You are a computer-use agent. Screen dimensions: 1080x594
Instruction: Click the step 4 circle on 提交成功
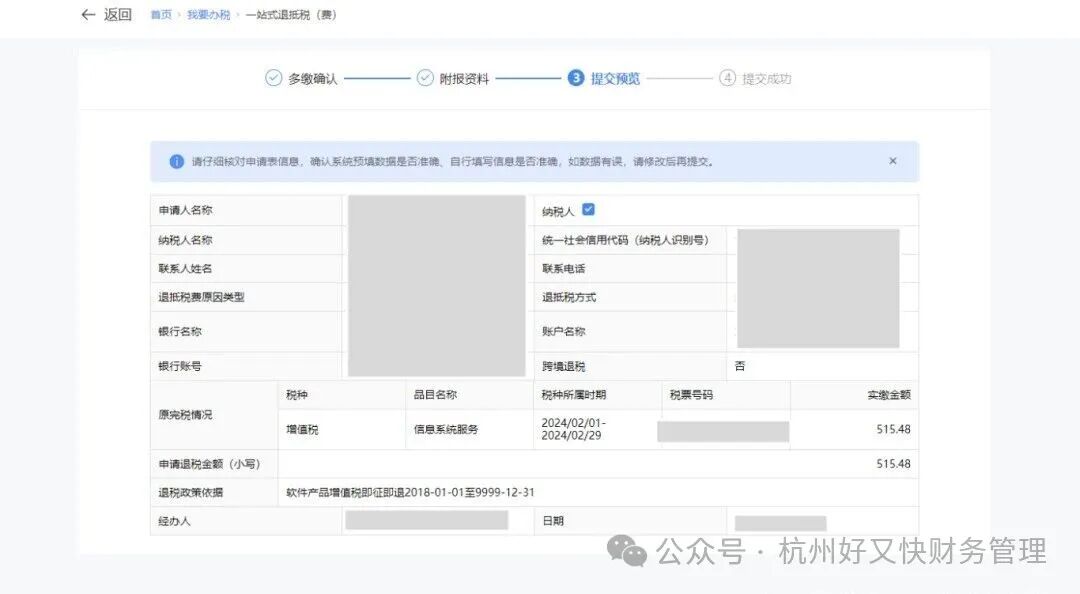(727, 77)
